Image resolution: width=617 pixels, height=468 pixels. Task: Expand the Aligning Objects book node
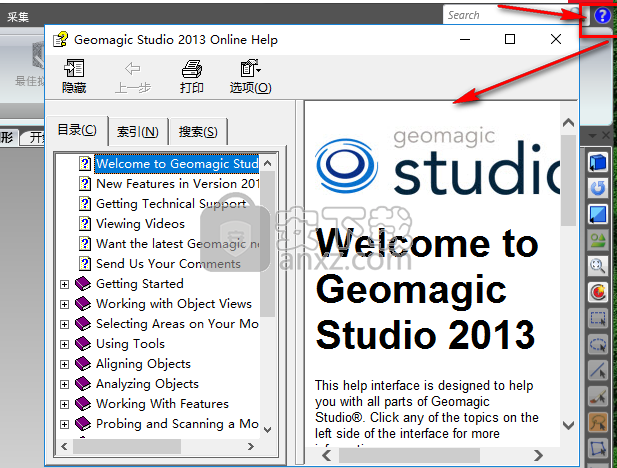[x=65, y=364]
